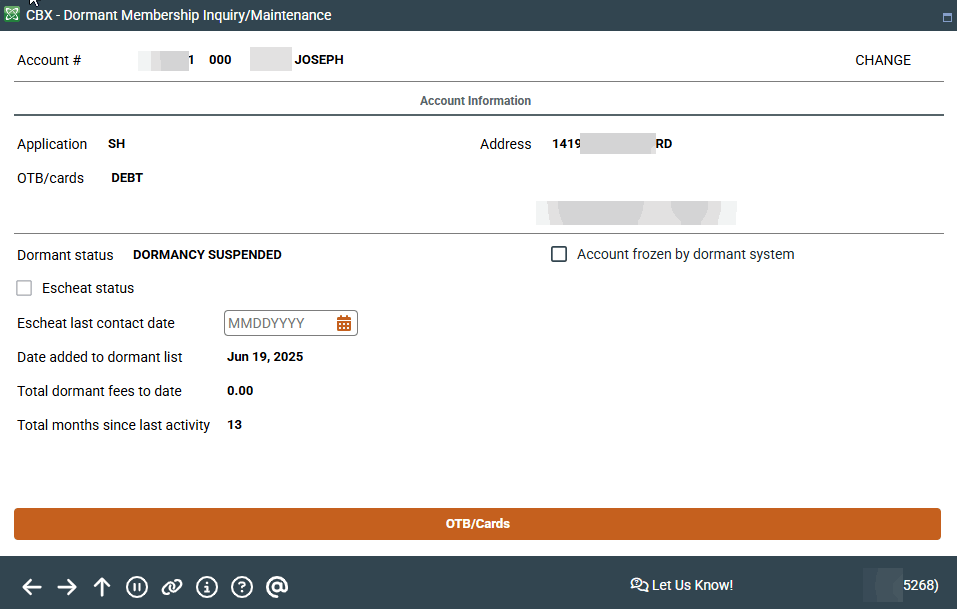Open the Let Us Know! feedback link

coord(682,585)
